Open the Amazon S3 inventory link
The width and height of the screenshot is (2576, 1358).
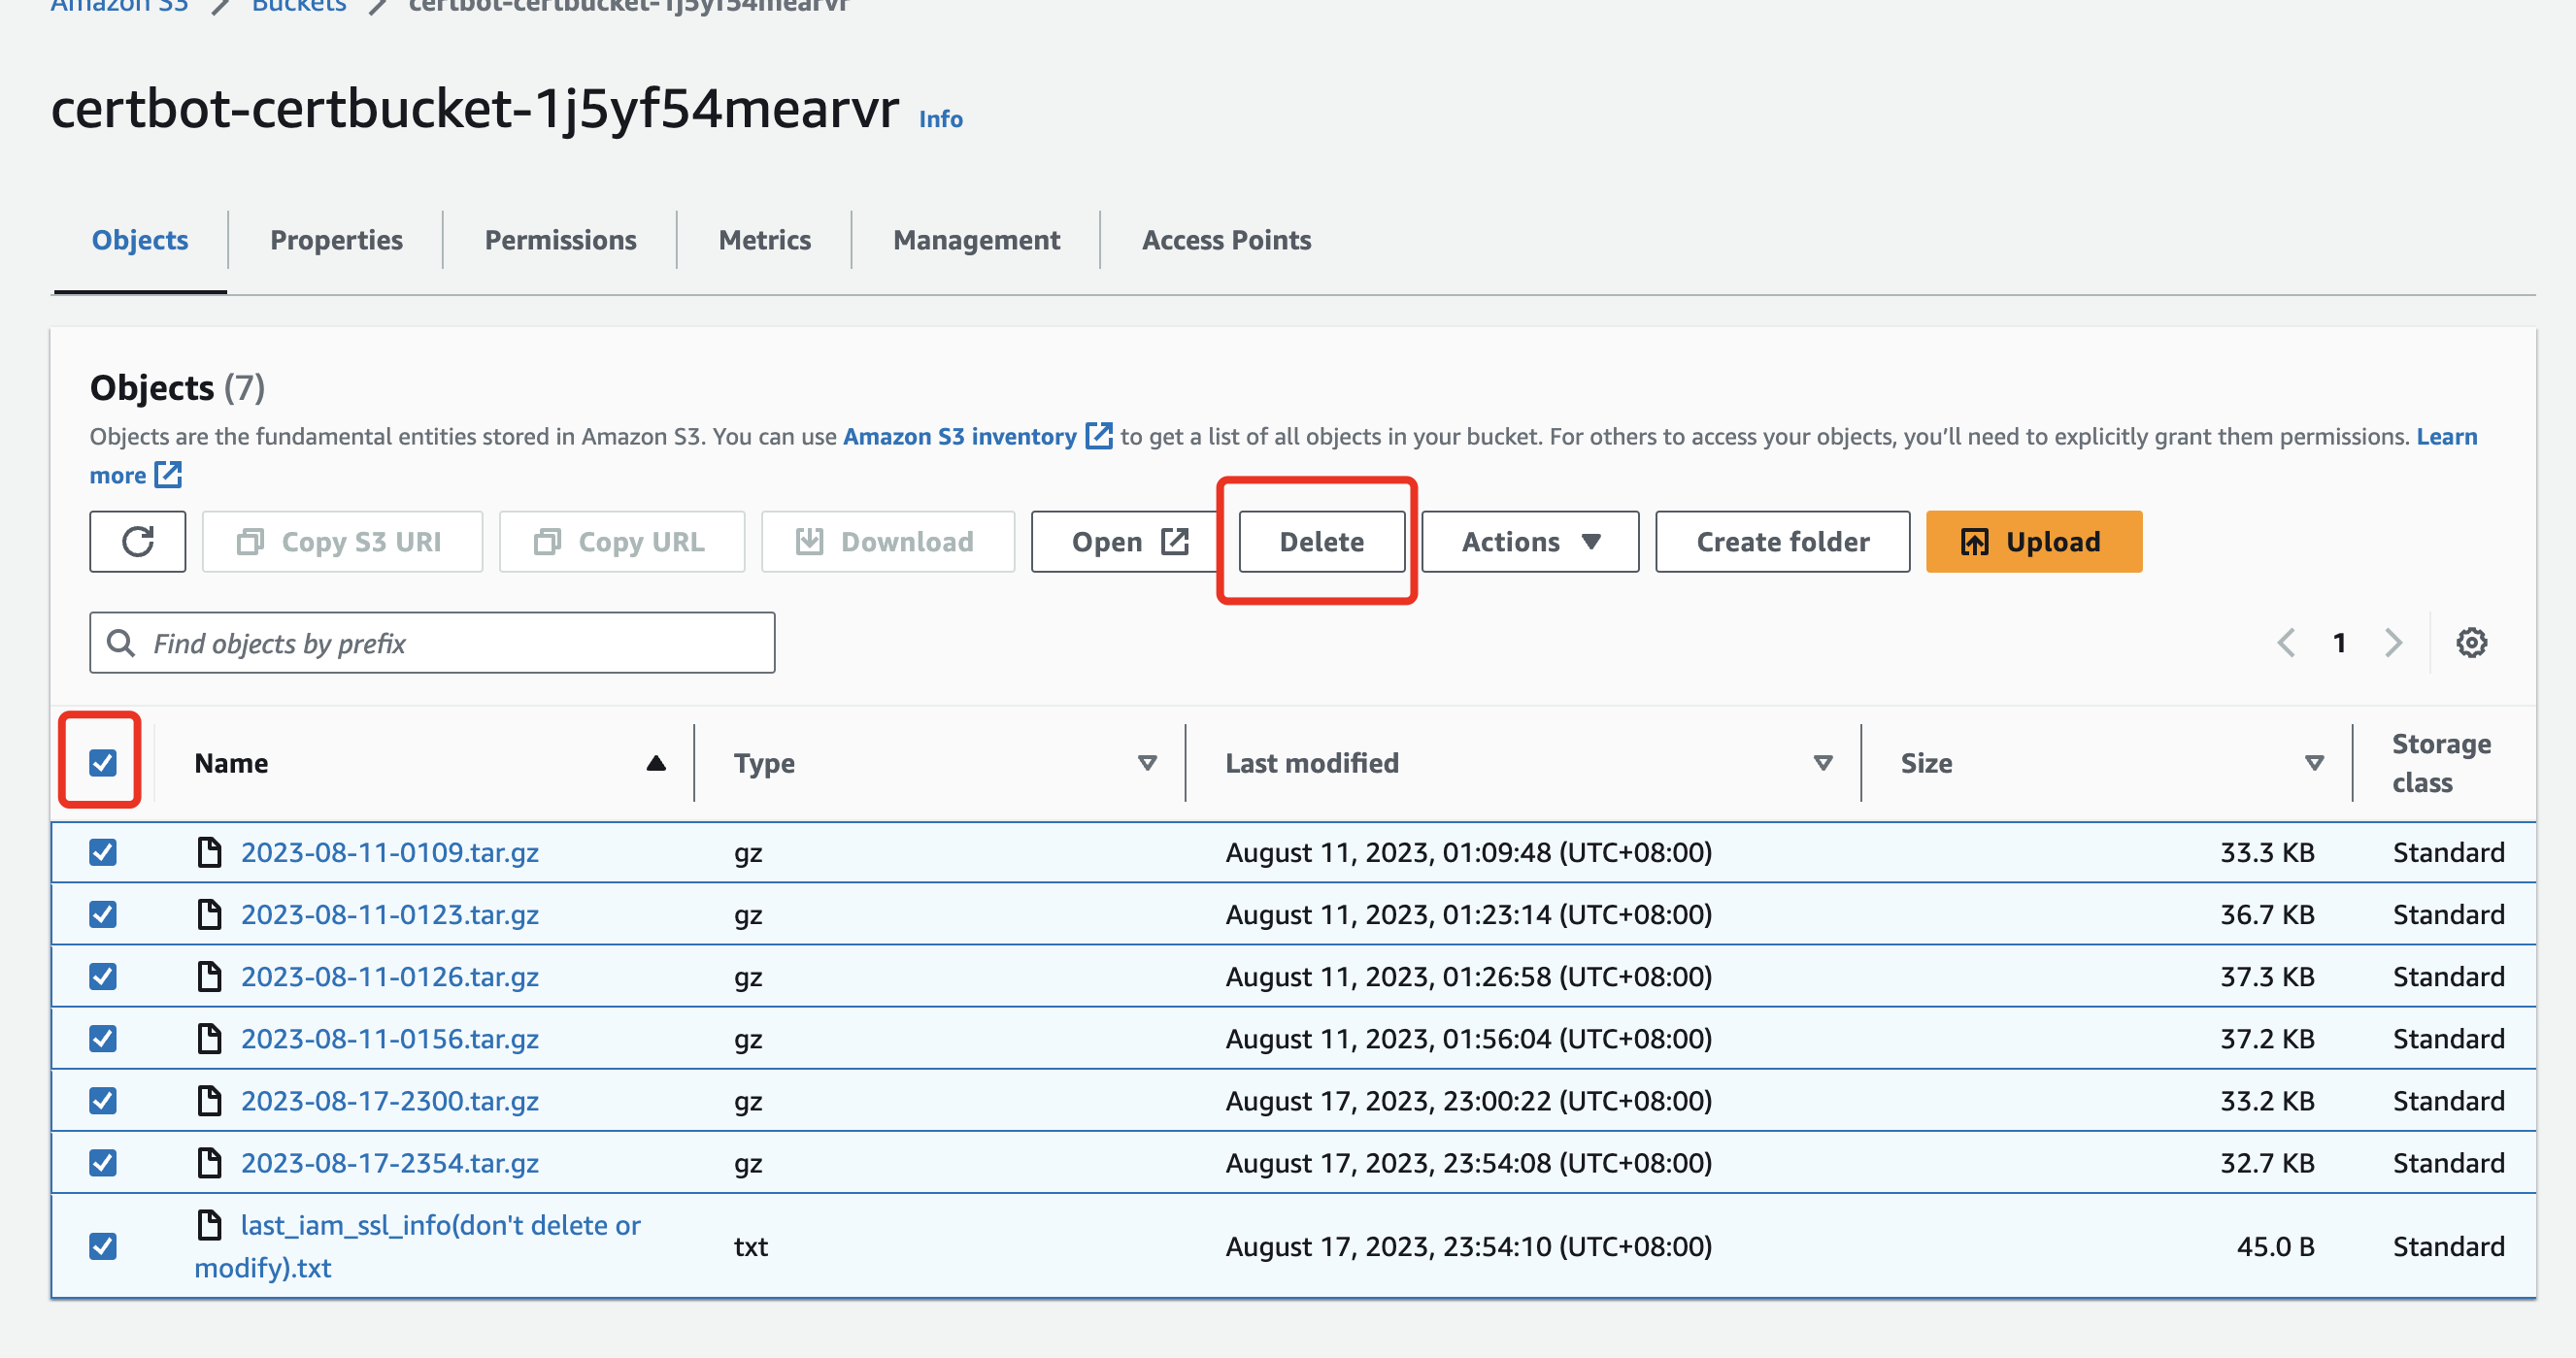(960, 436)
